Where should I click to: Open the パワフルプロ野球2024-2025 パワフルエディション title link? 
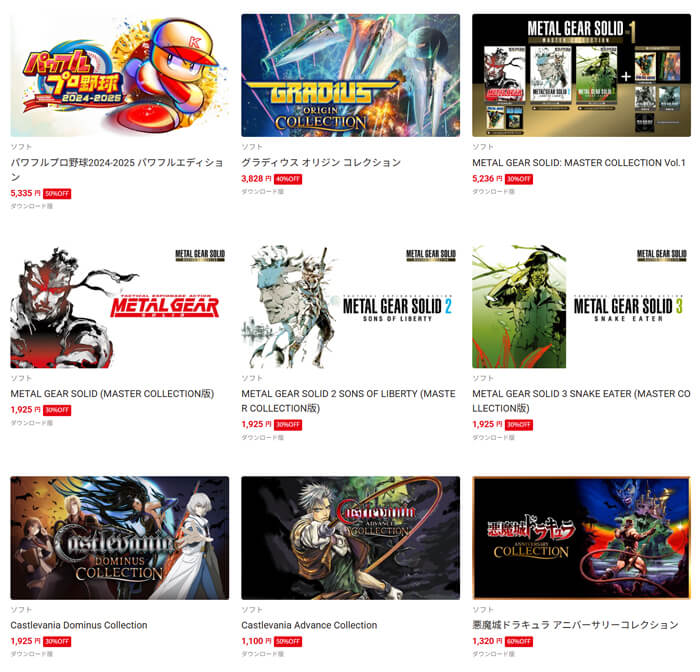point(117,169)
